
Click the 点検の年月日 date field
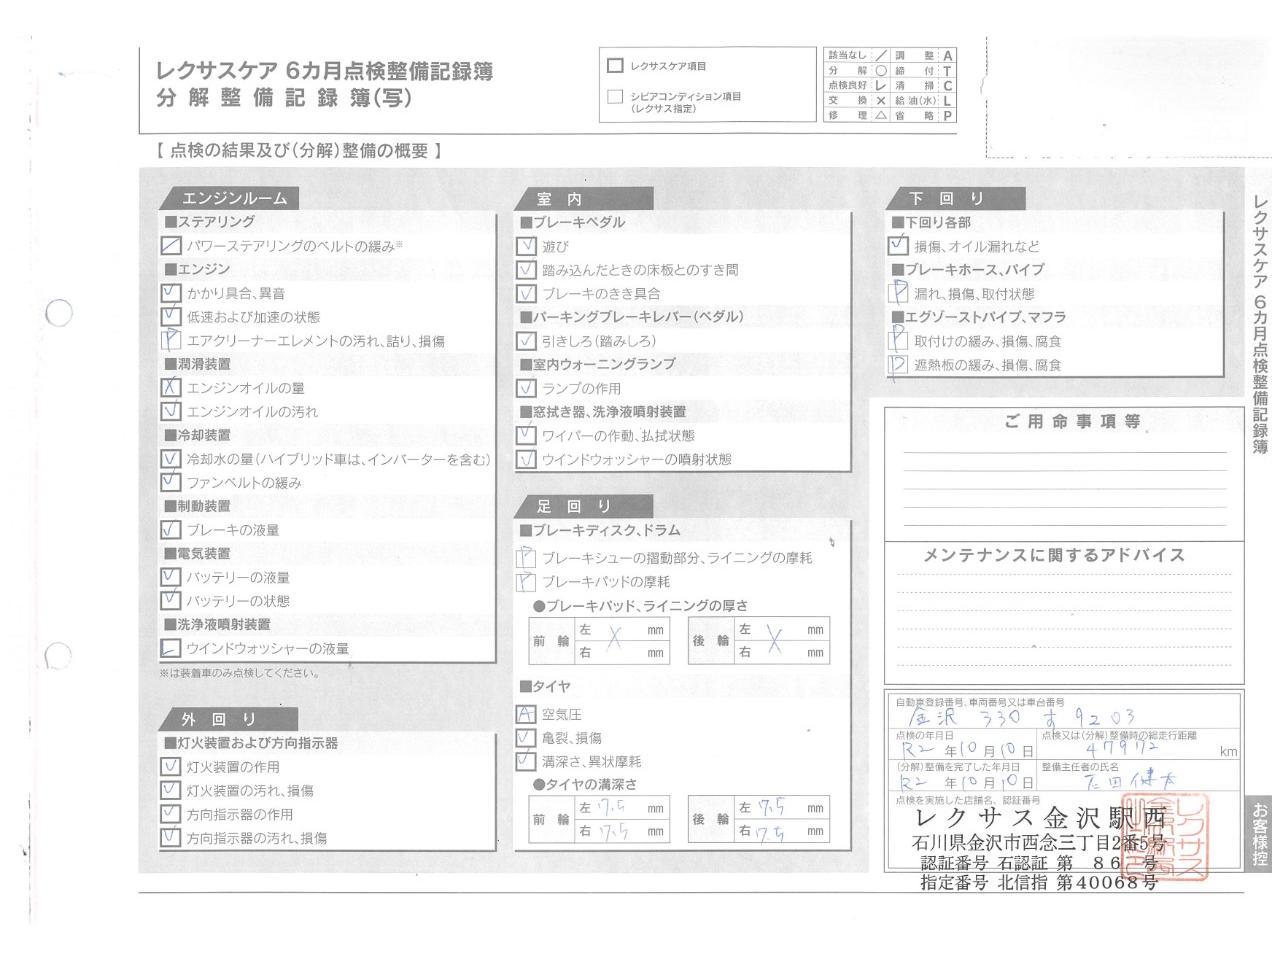pyautogui.click(x=964, y=745)
